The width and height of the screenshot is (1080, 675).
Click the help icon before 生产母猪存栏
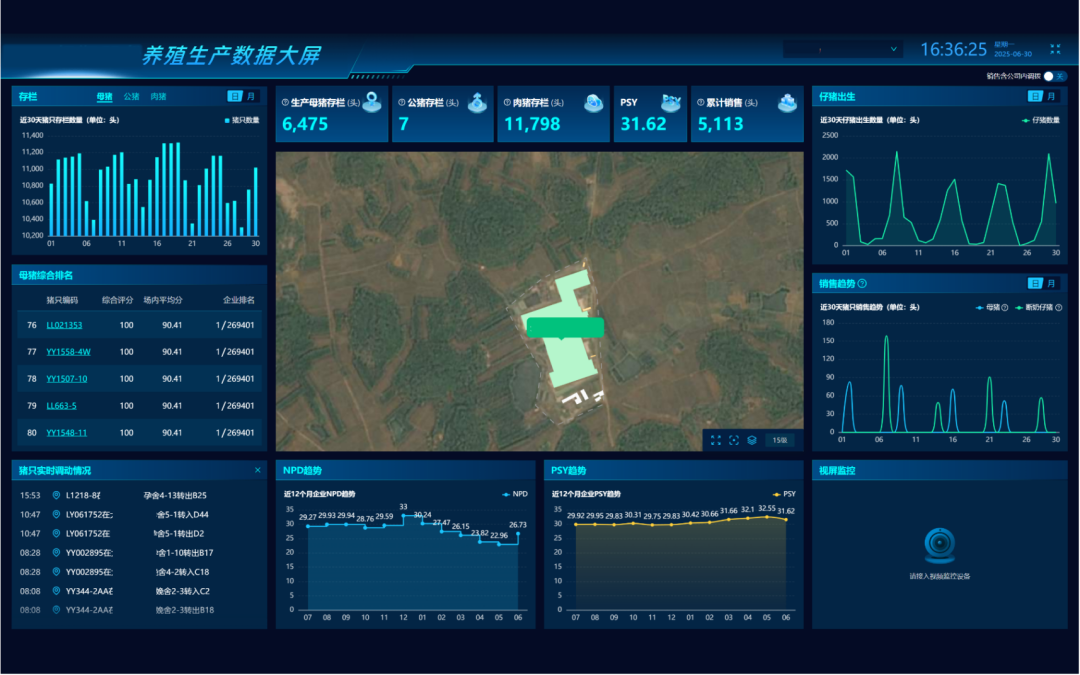[x=285, y=103]
